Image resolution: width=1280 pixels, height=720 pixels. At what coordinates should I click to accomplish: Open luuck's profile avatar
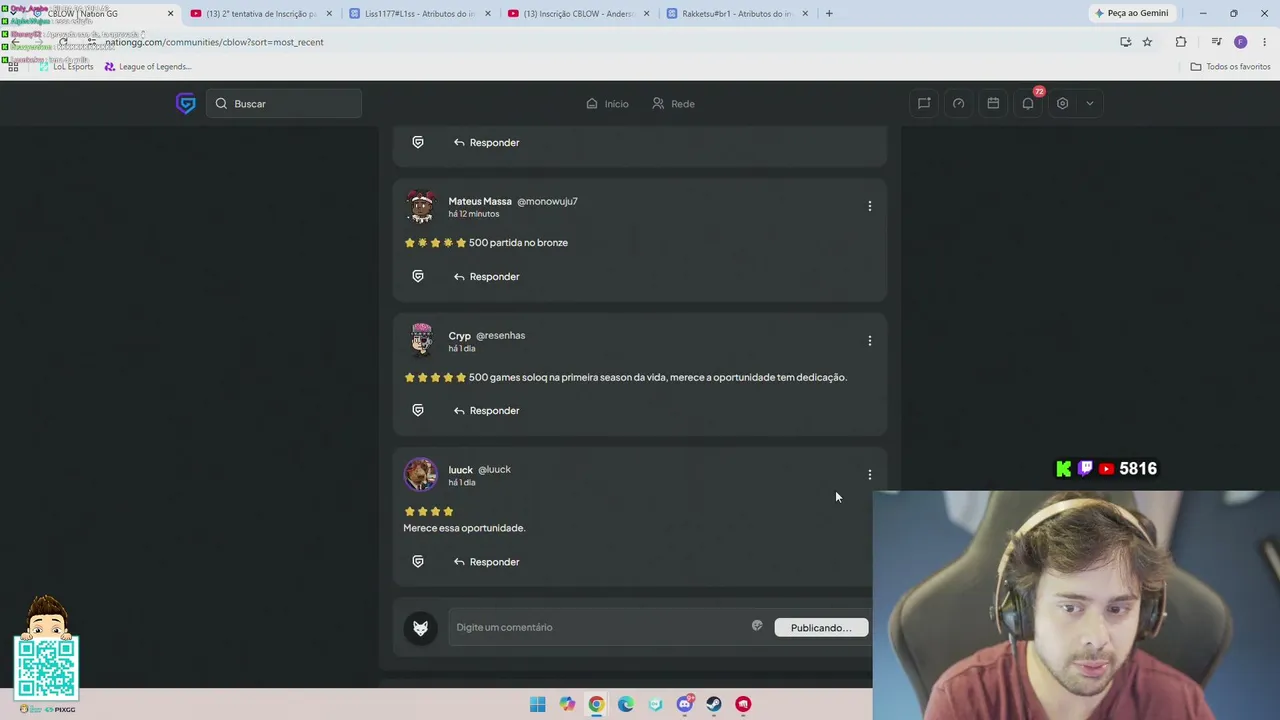[x=421, y=474]
